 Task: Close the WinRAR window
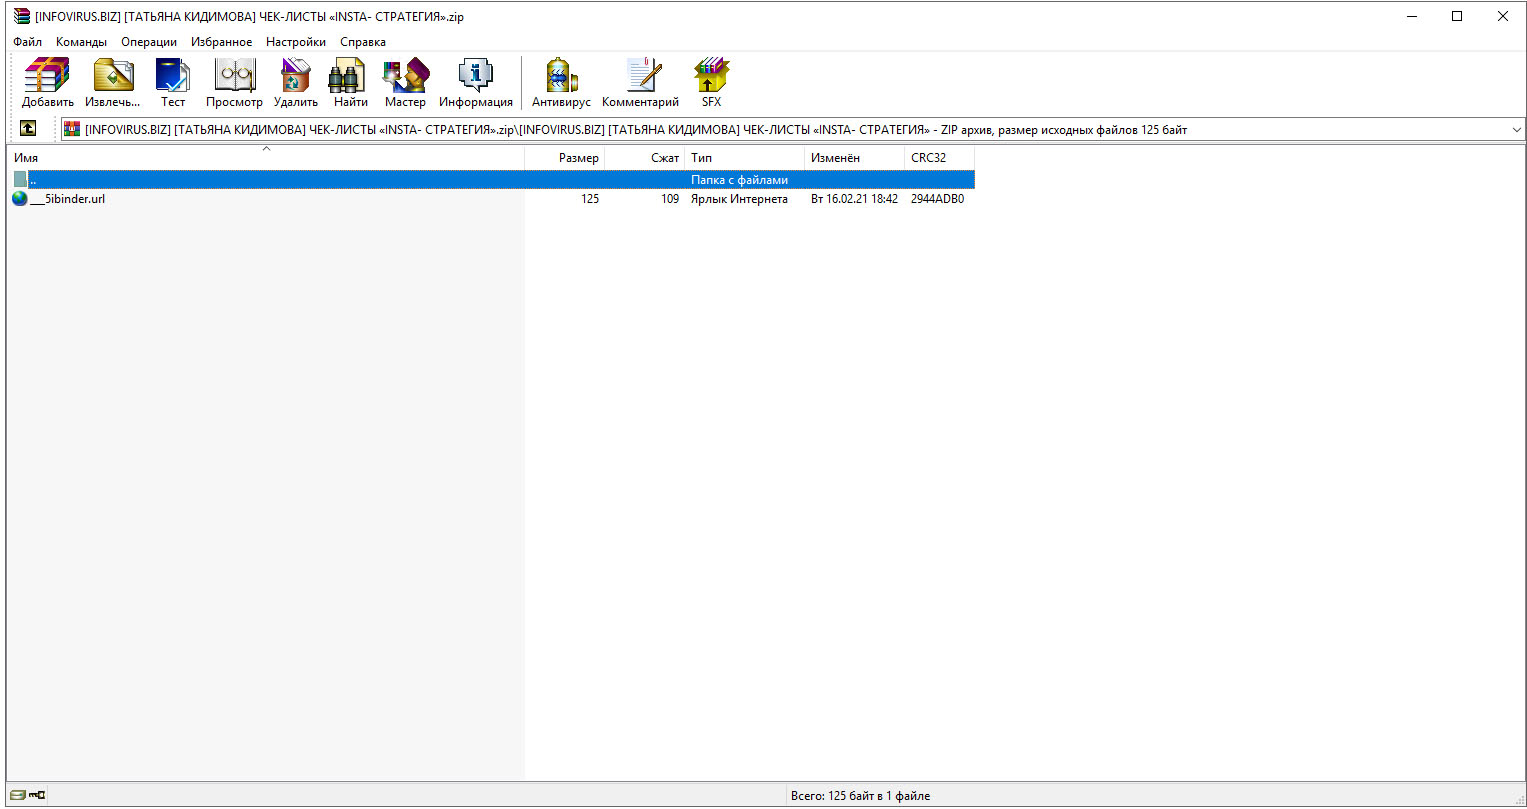[x=1503, y=16]
